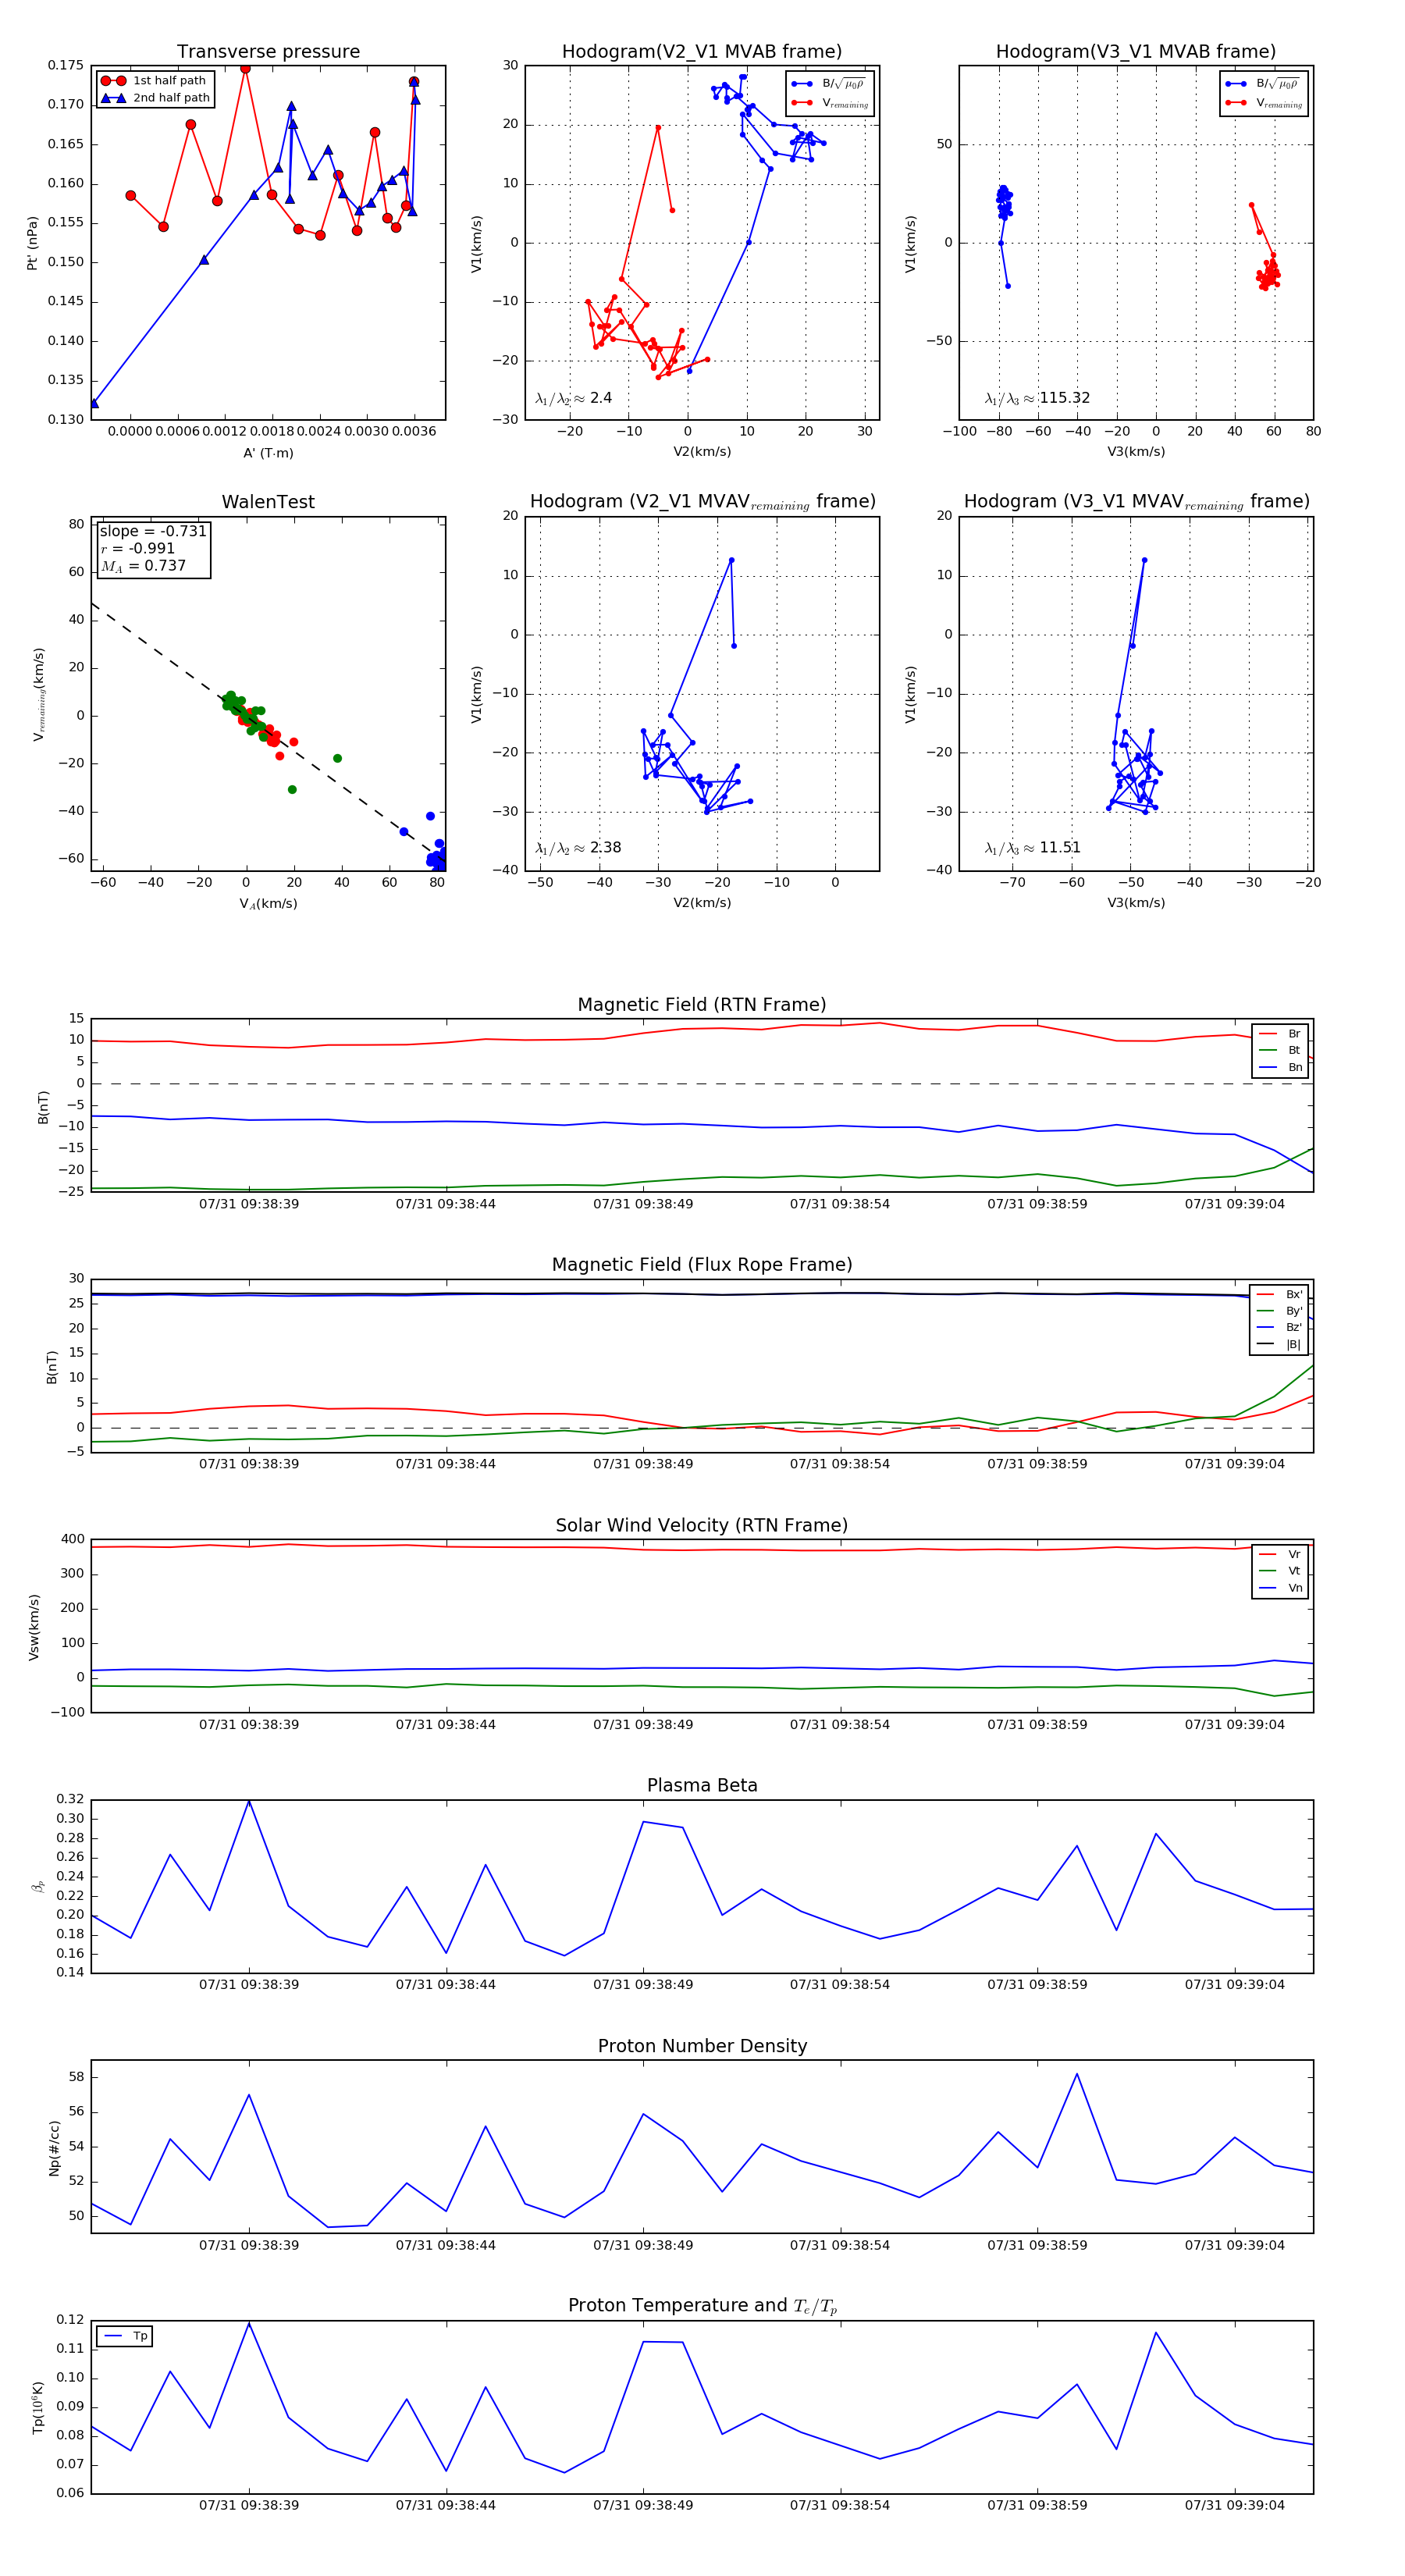The image size is (1405, 2576).
Task: Click the WalenTest "V_A(km/s)" x-axis label
Action: tap(268, 904)
